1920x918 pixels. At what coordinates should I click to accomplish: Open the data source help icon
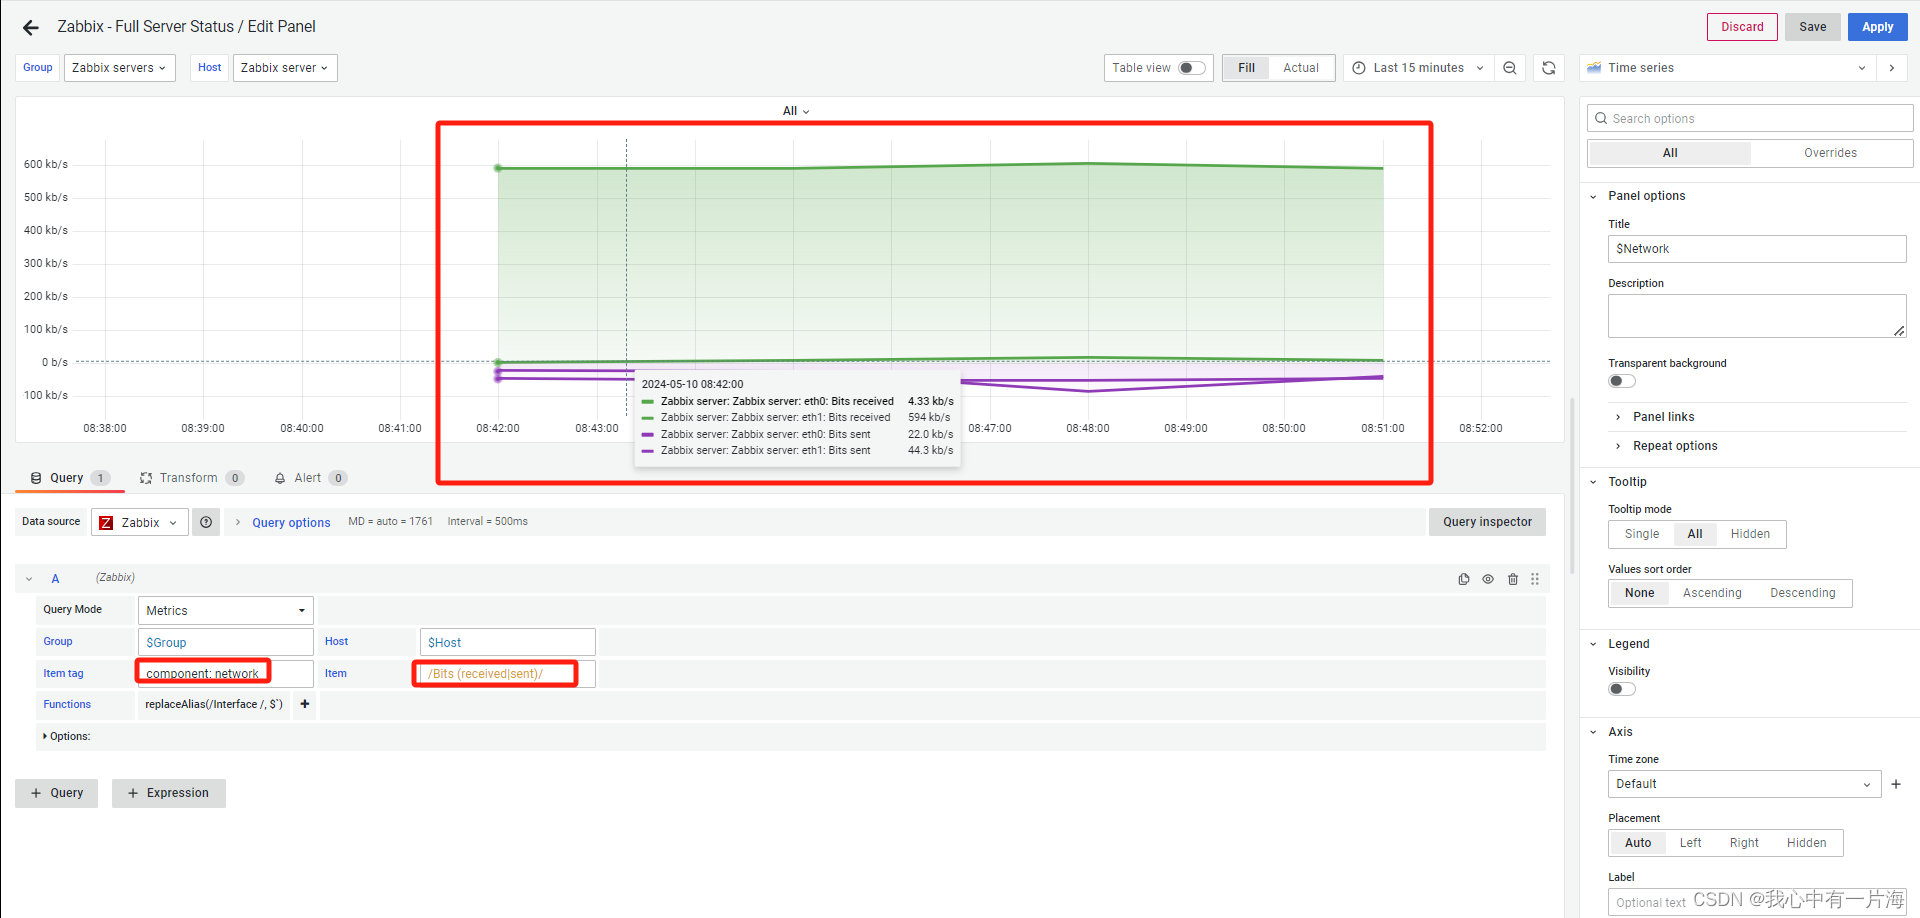pyautogui.click(x=206, y=522)
